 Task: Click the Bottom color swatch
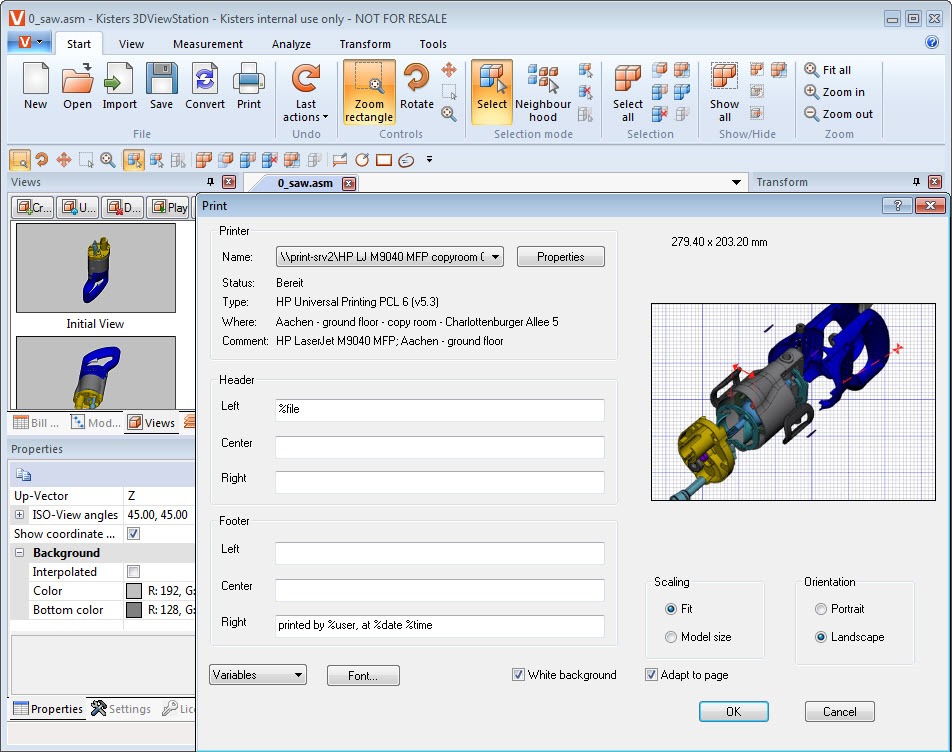pyautogui.click(x=134, y=609)
